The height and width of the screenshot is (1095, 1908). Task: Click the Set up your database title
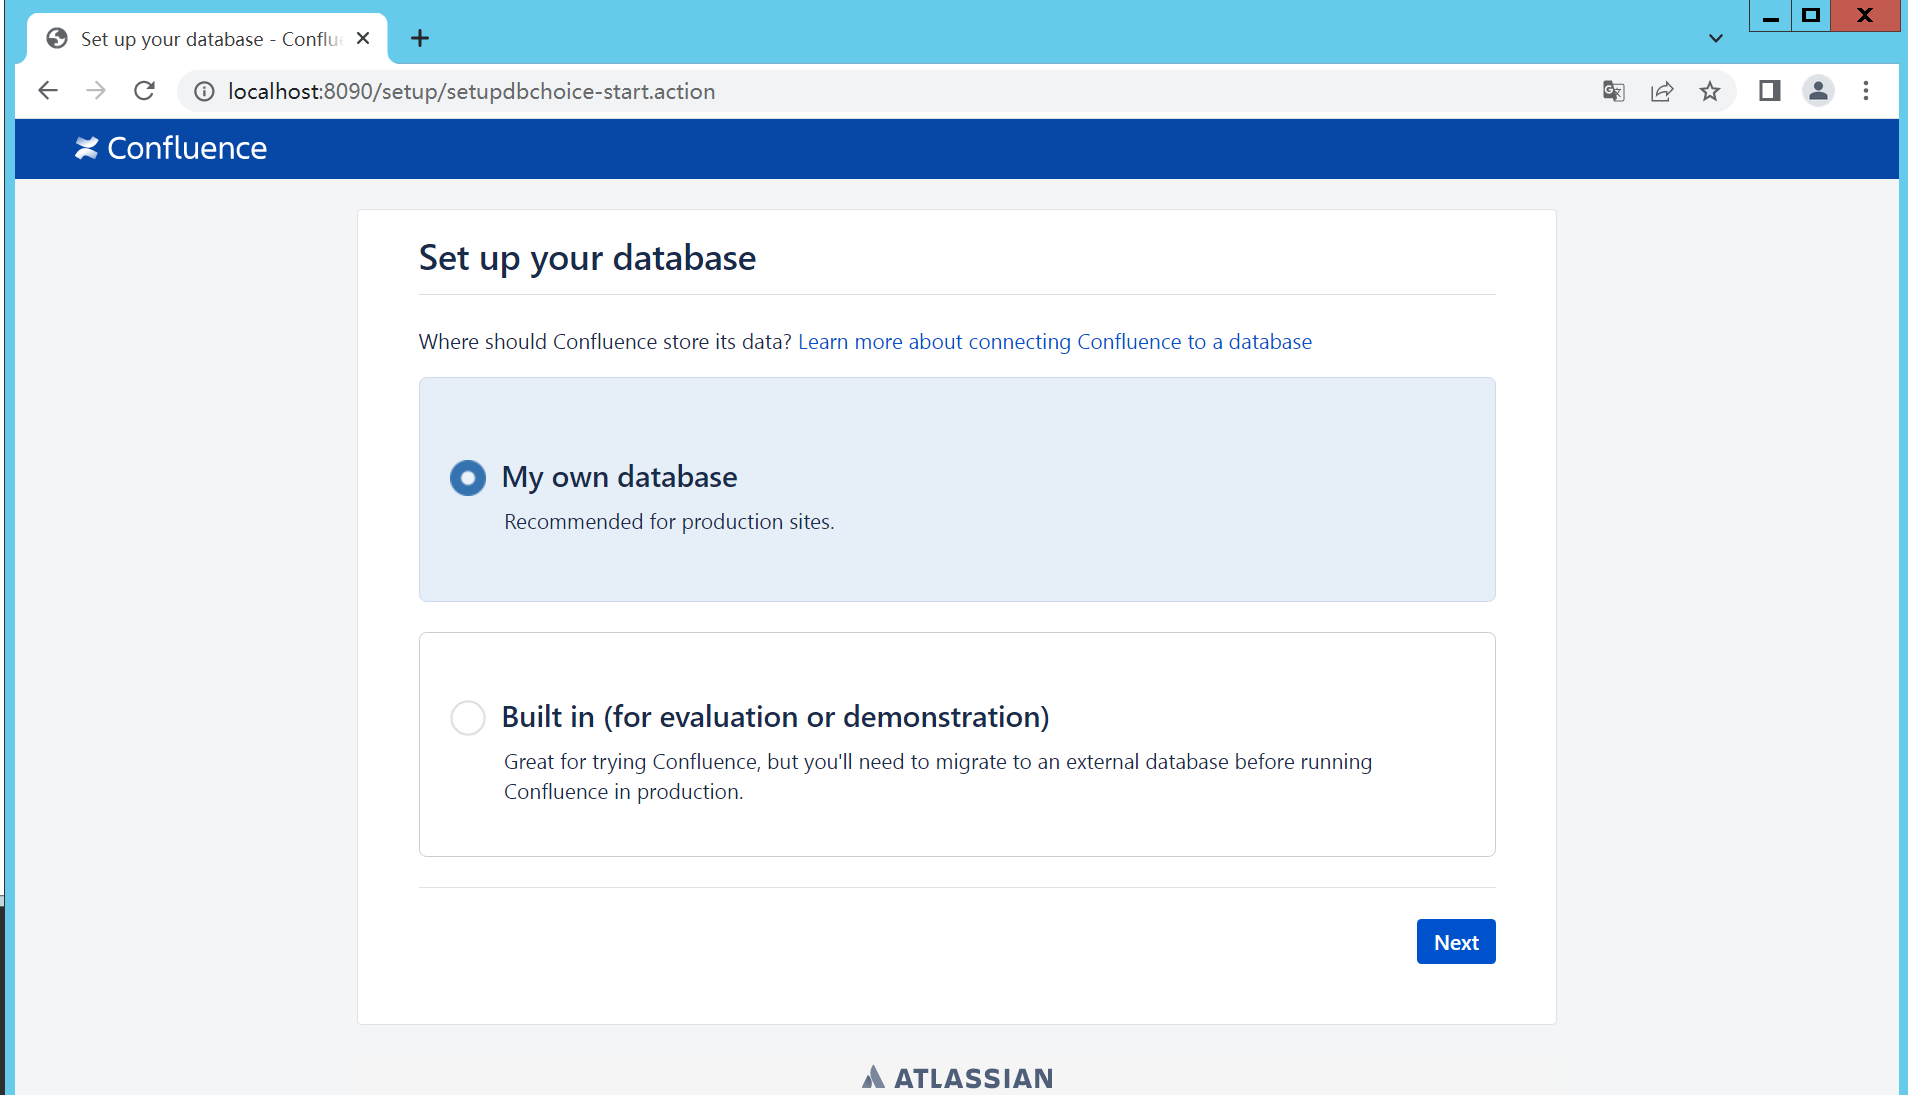pyautogui.click(x=587, y=258)
